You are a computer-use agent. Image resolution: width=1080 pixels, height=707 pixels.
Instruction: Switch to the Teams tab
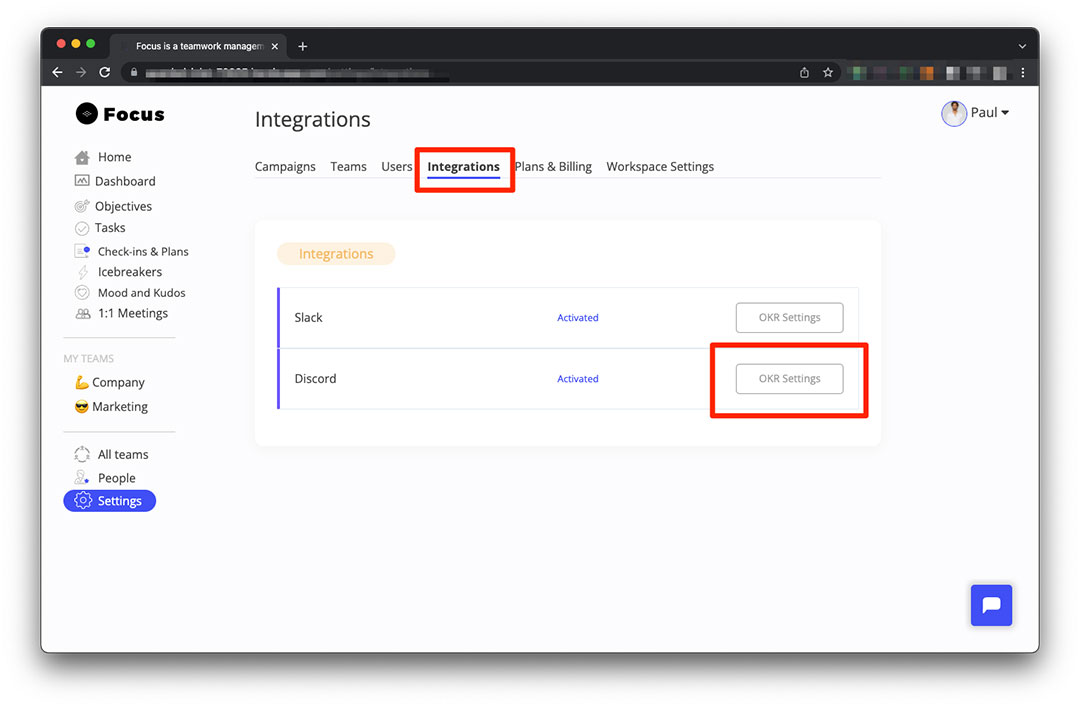(x=349, y=167)
